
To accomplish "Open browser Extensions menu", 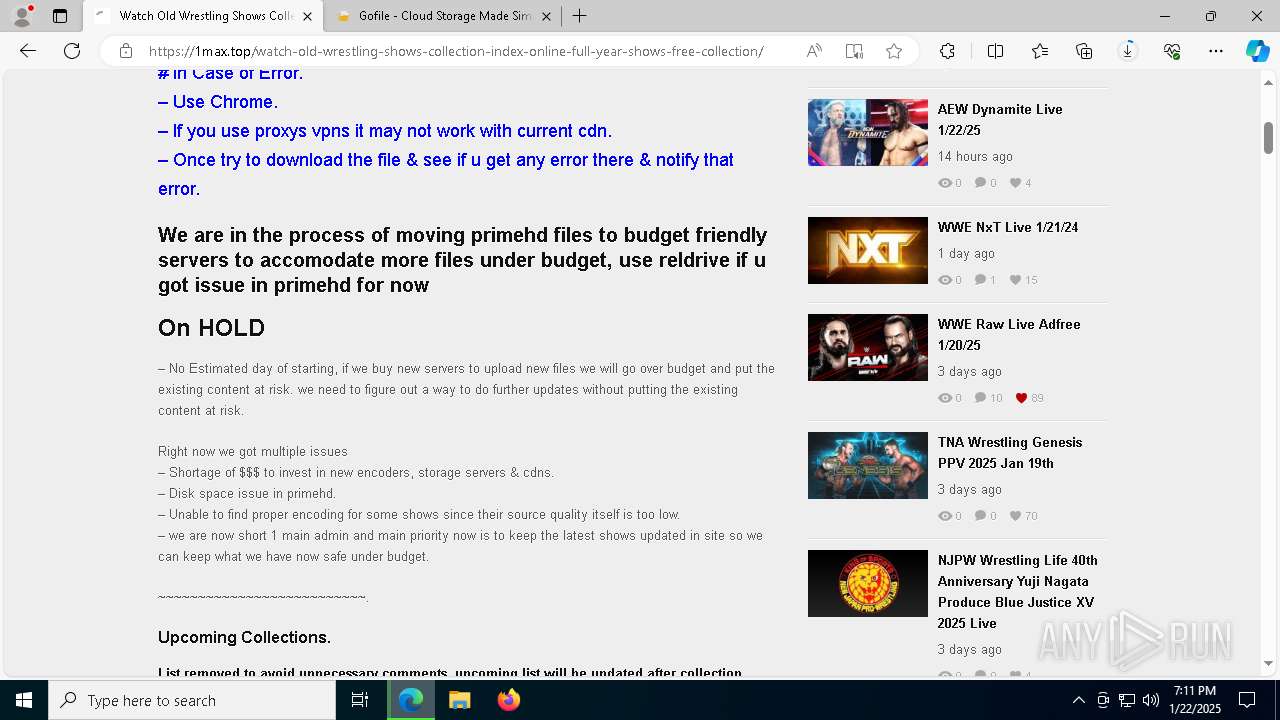I will click(947, 51).
